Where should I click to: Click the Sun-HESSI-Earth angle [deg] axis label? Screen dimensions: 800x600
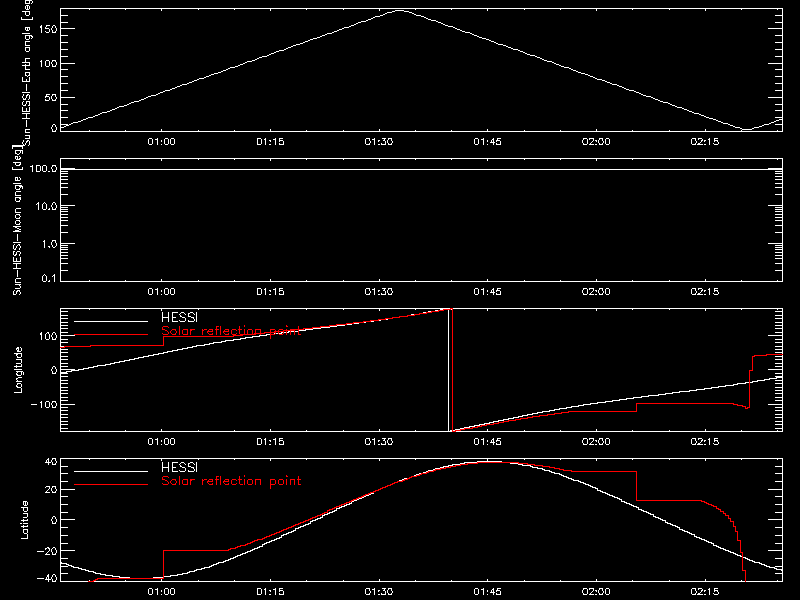click(27, 71)
